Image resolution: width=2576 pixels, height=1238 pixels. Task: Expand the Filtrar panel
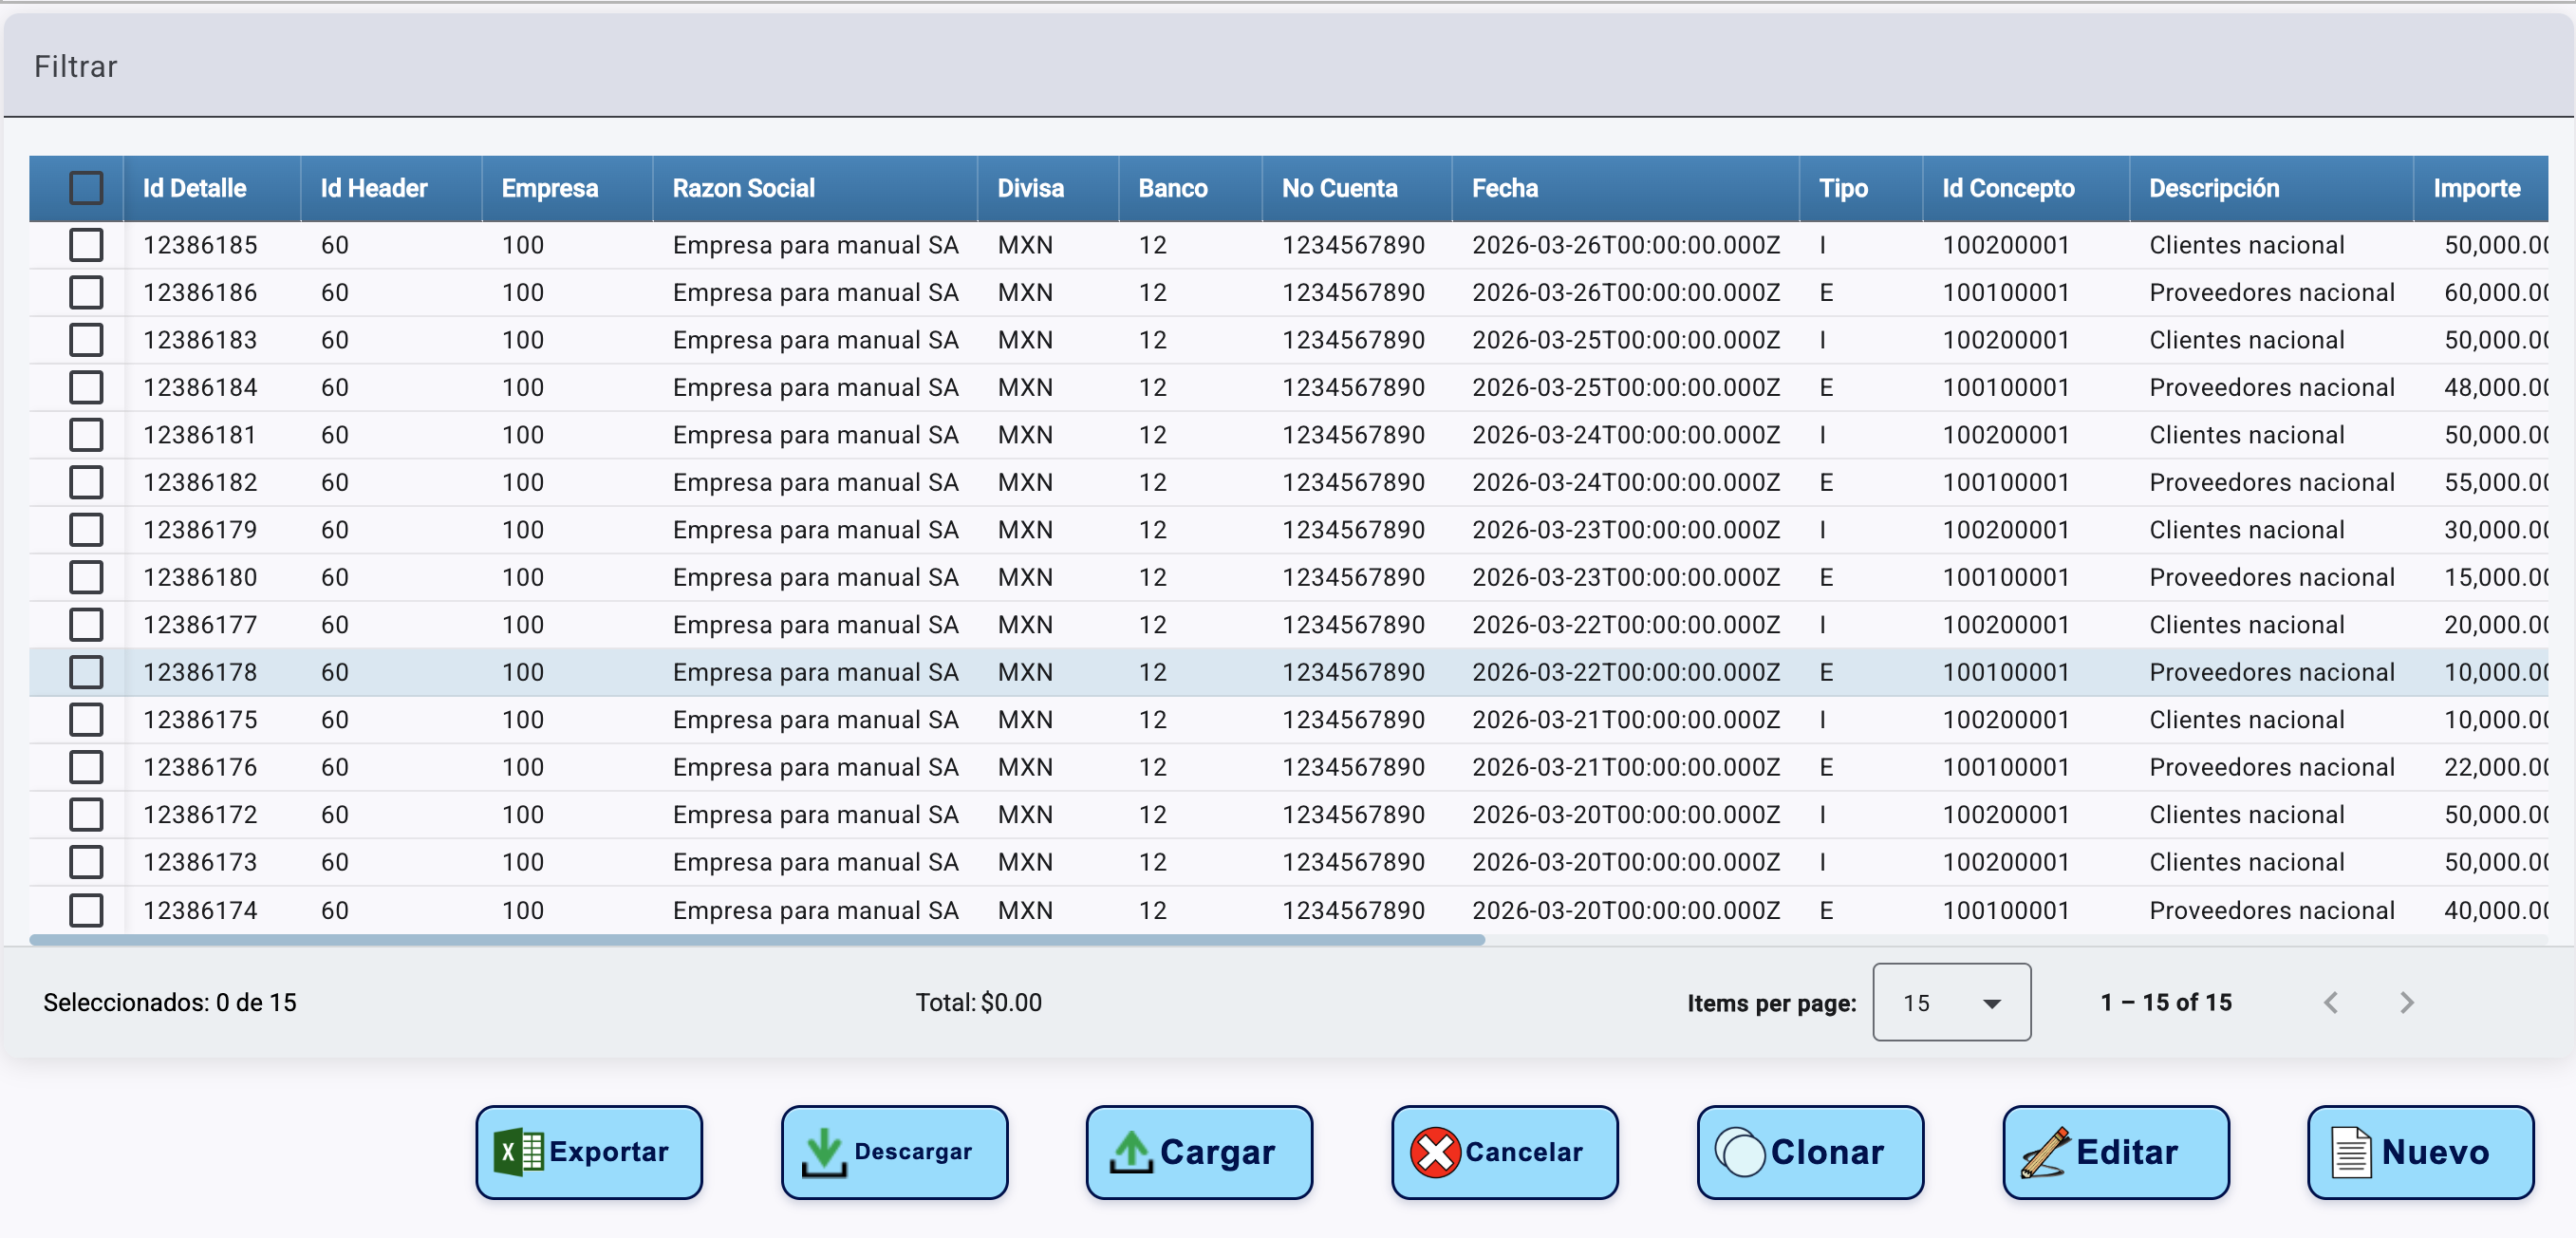click(x=76, y=66)
